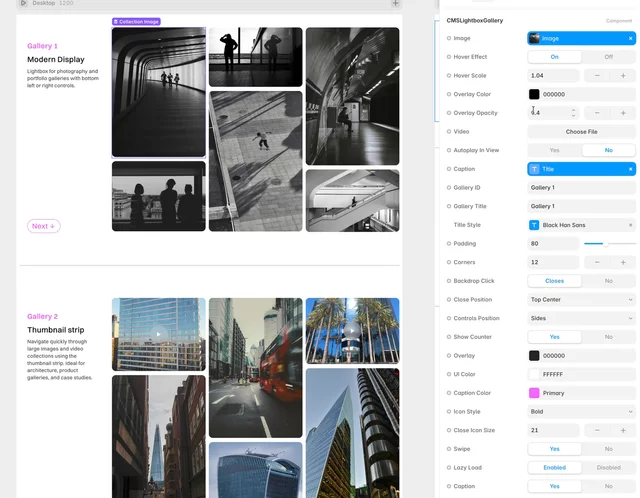Open the Close Position dropdown
Screen dimensions: 640x498
point(581,300)
